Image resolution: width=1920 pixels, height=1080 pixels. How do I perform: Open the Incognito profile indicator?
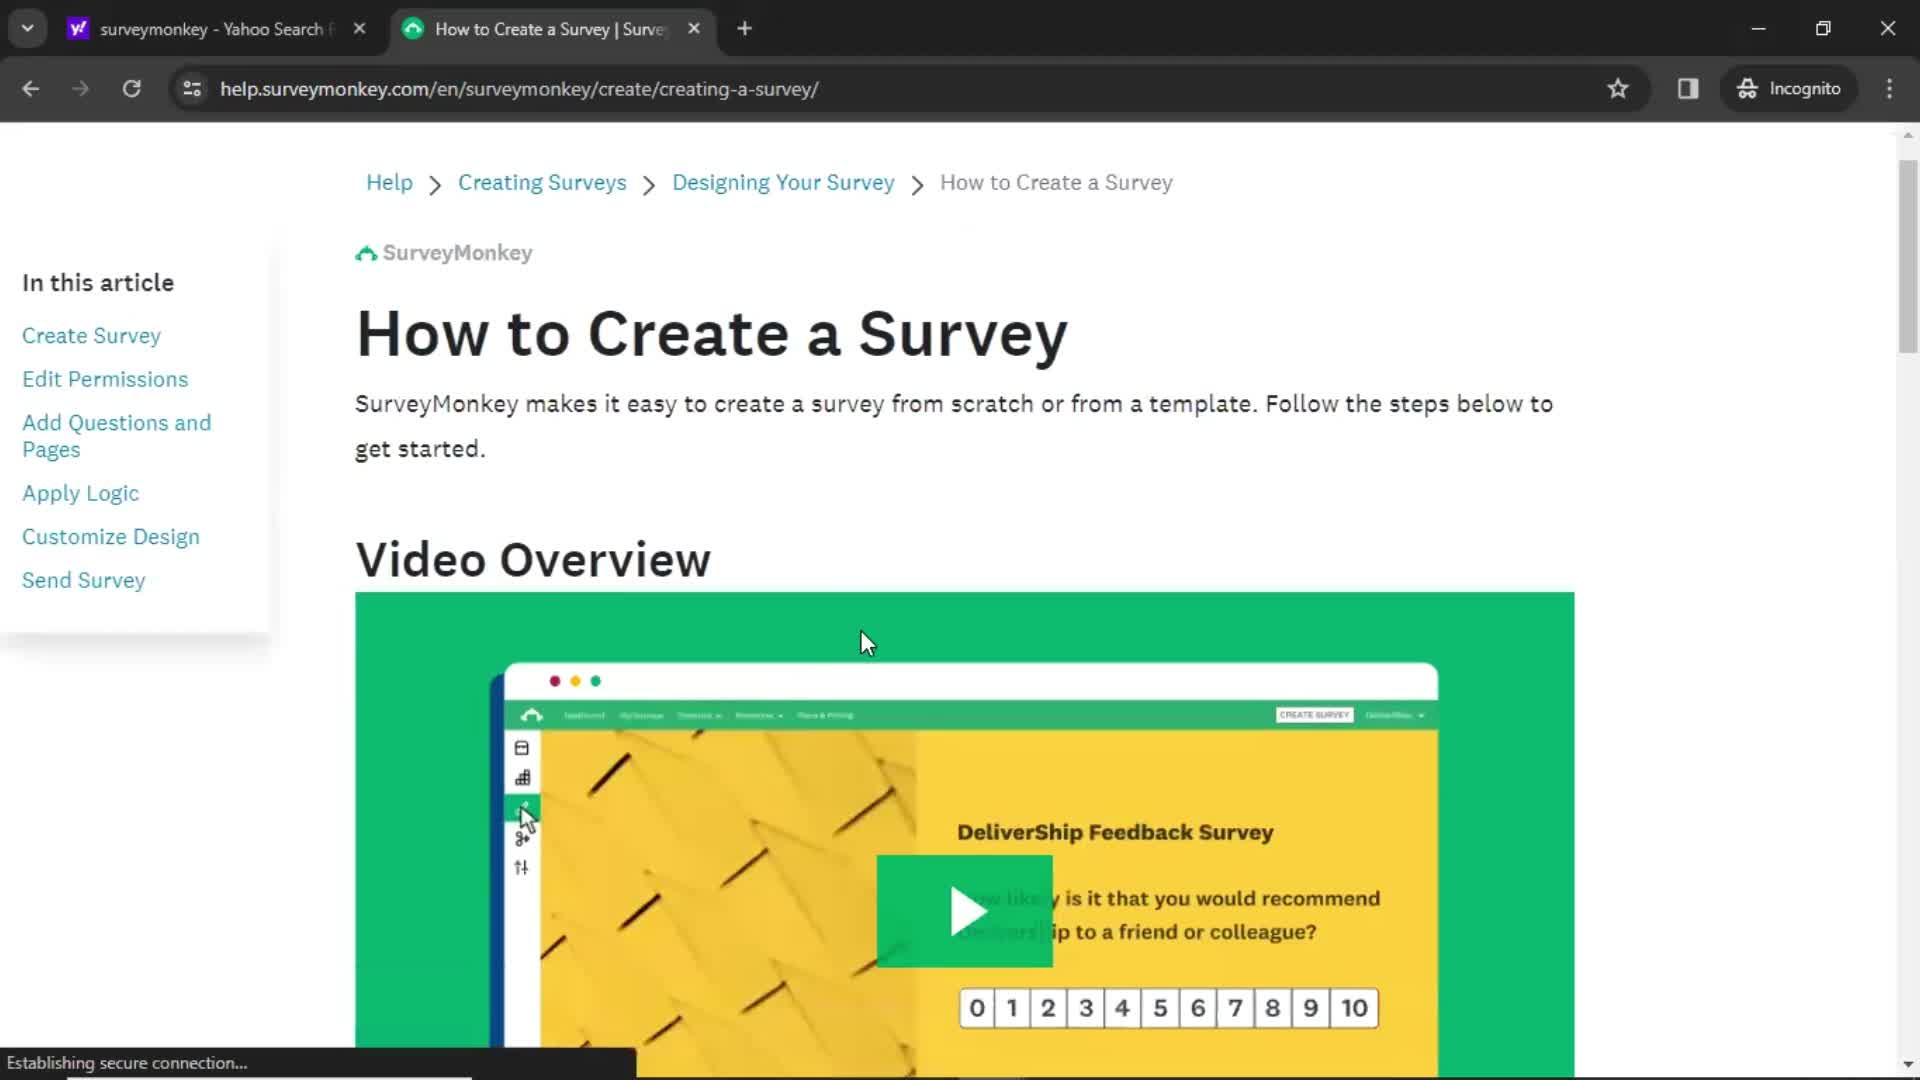1789,89
